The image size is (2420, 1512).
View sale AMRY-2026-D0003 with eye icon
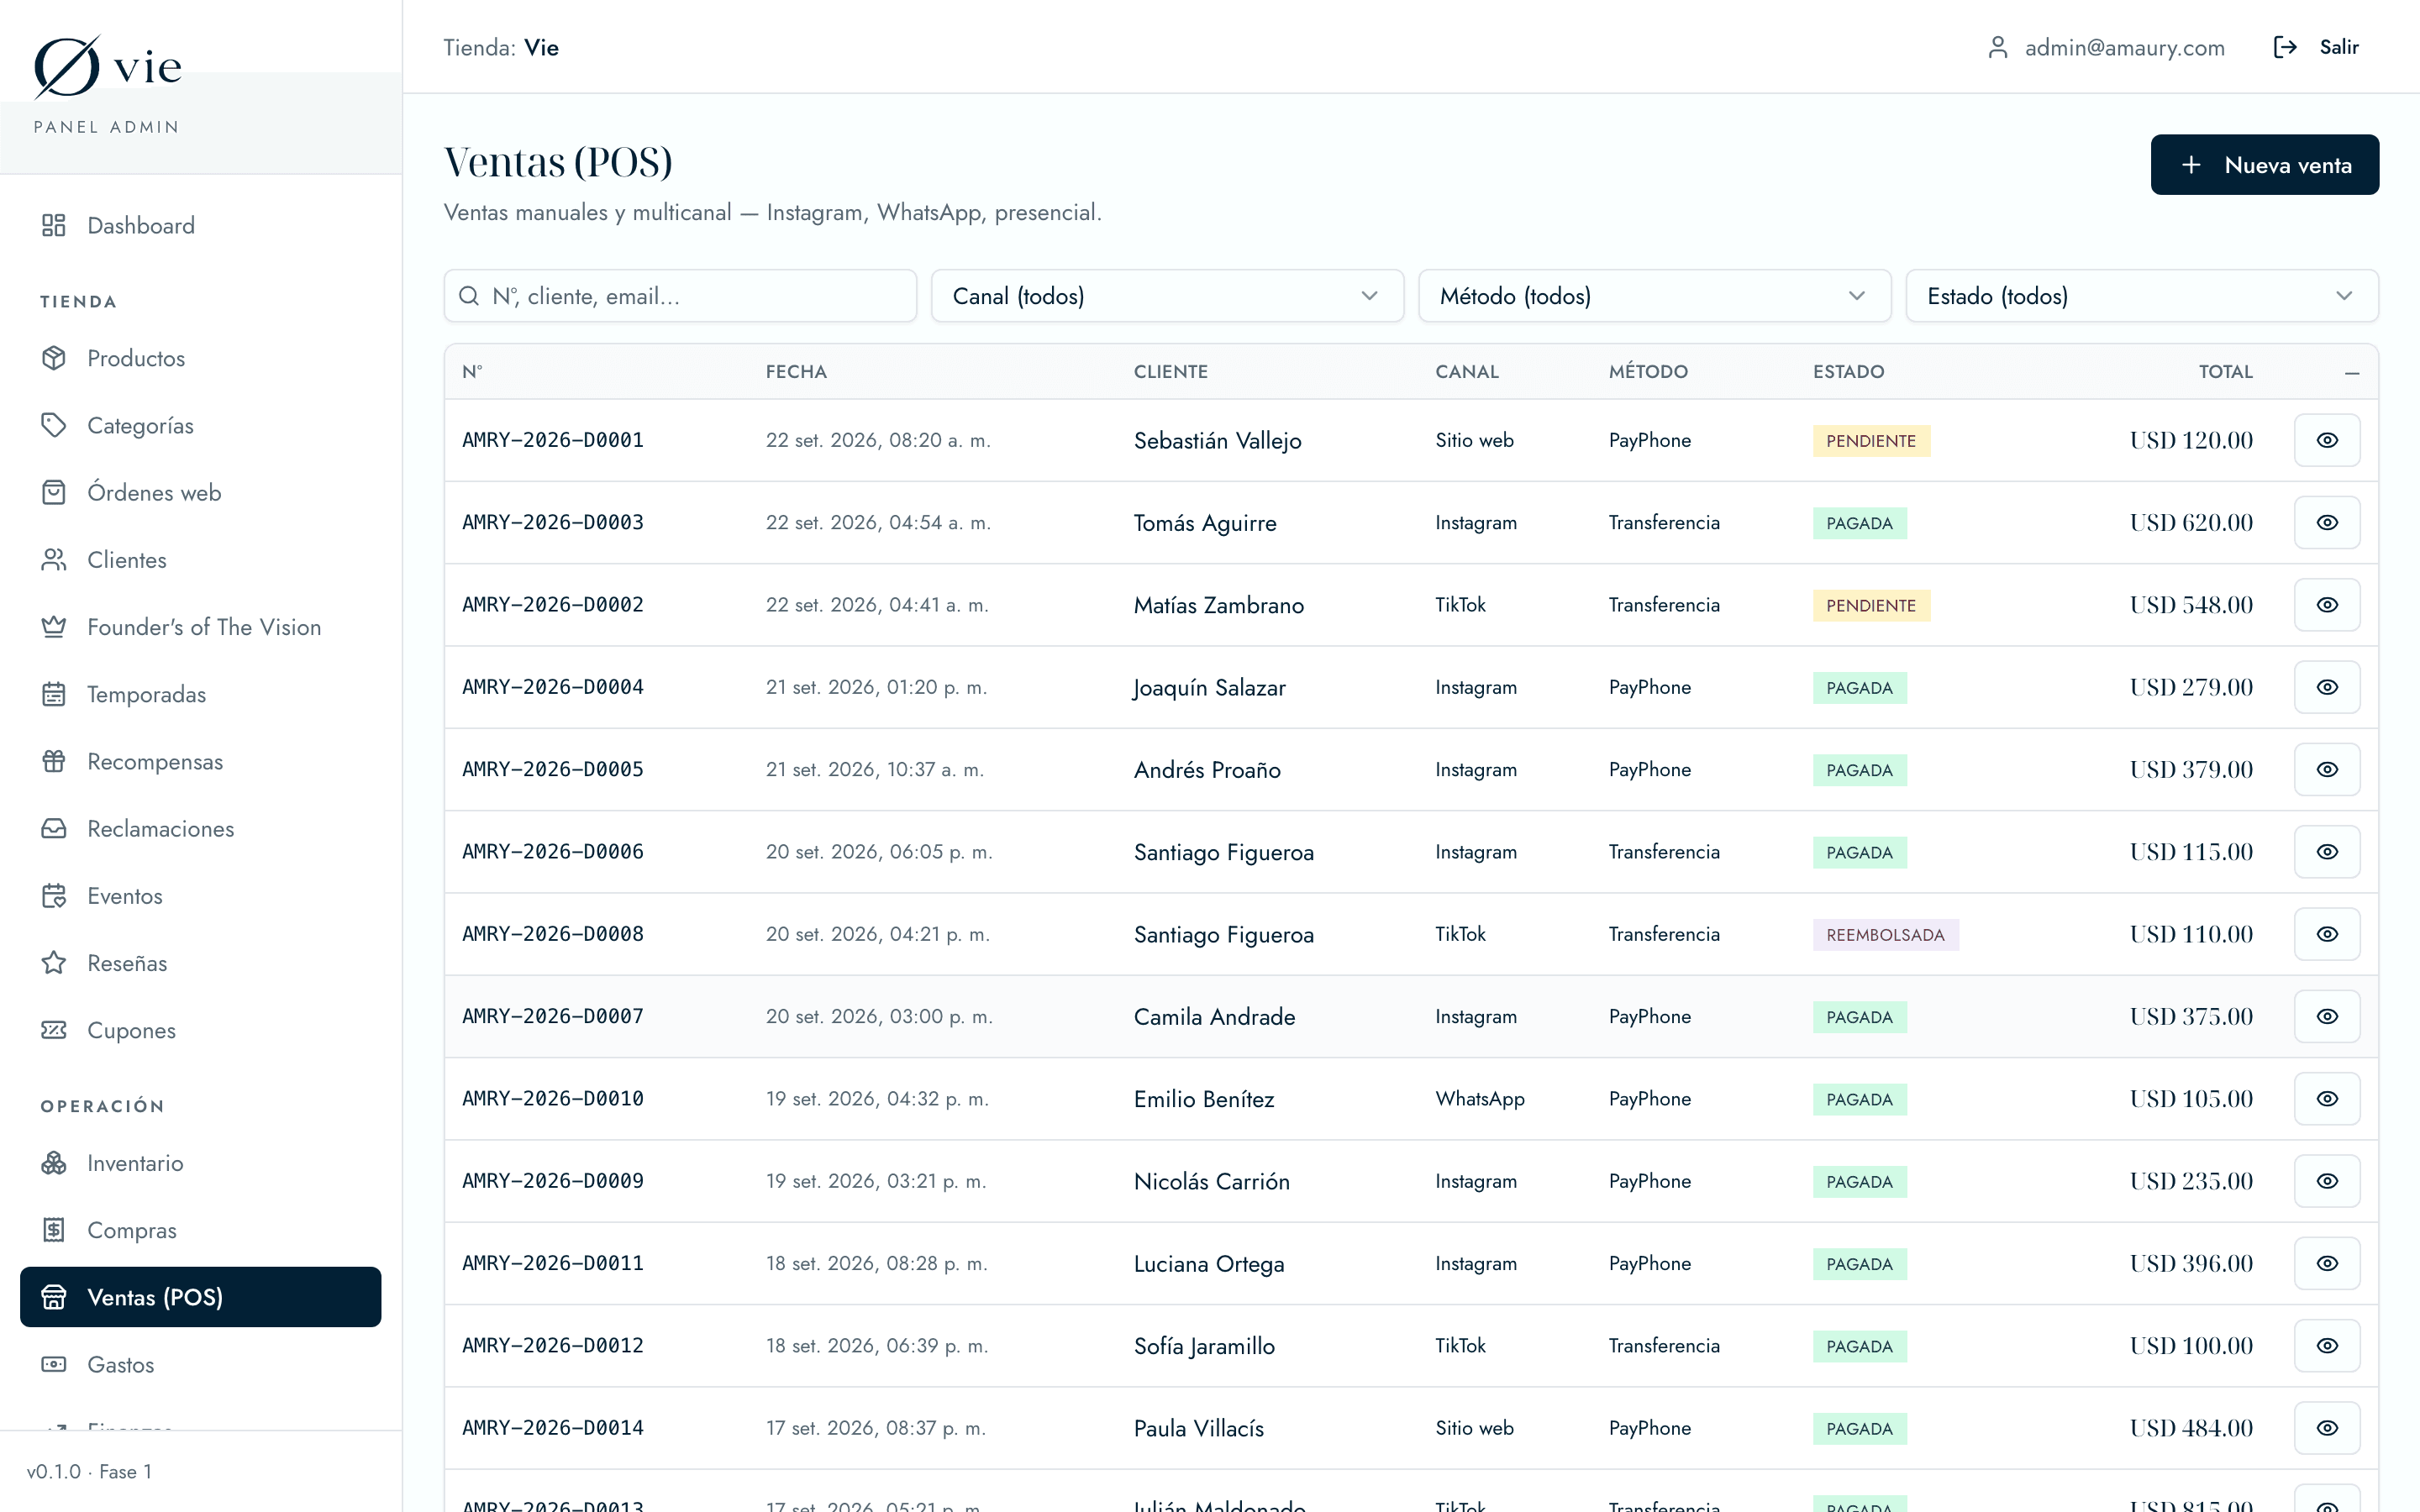[x=2327, y=522]
